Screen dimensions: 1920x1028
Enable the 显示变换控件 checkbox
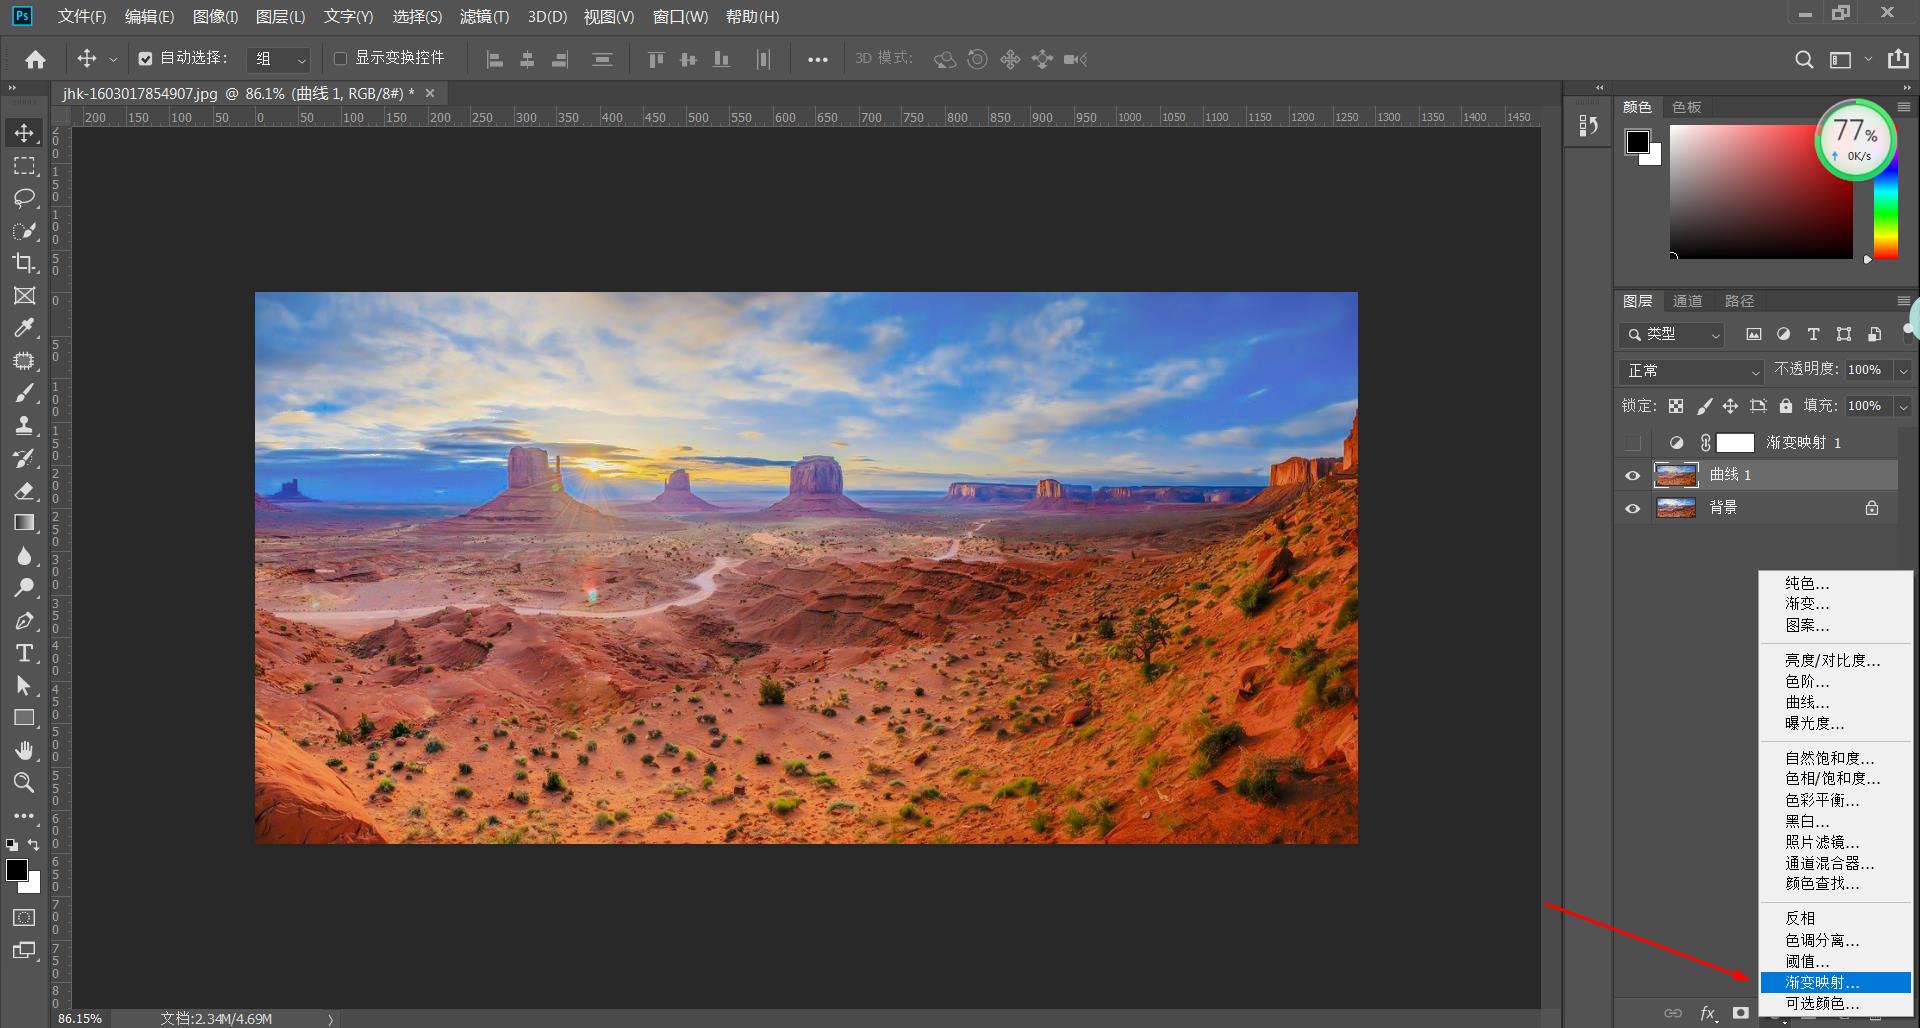point(340,59)
